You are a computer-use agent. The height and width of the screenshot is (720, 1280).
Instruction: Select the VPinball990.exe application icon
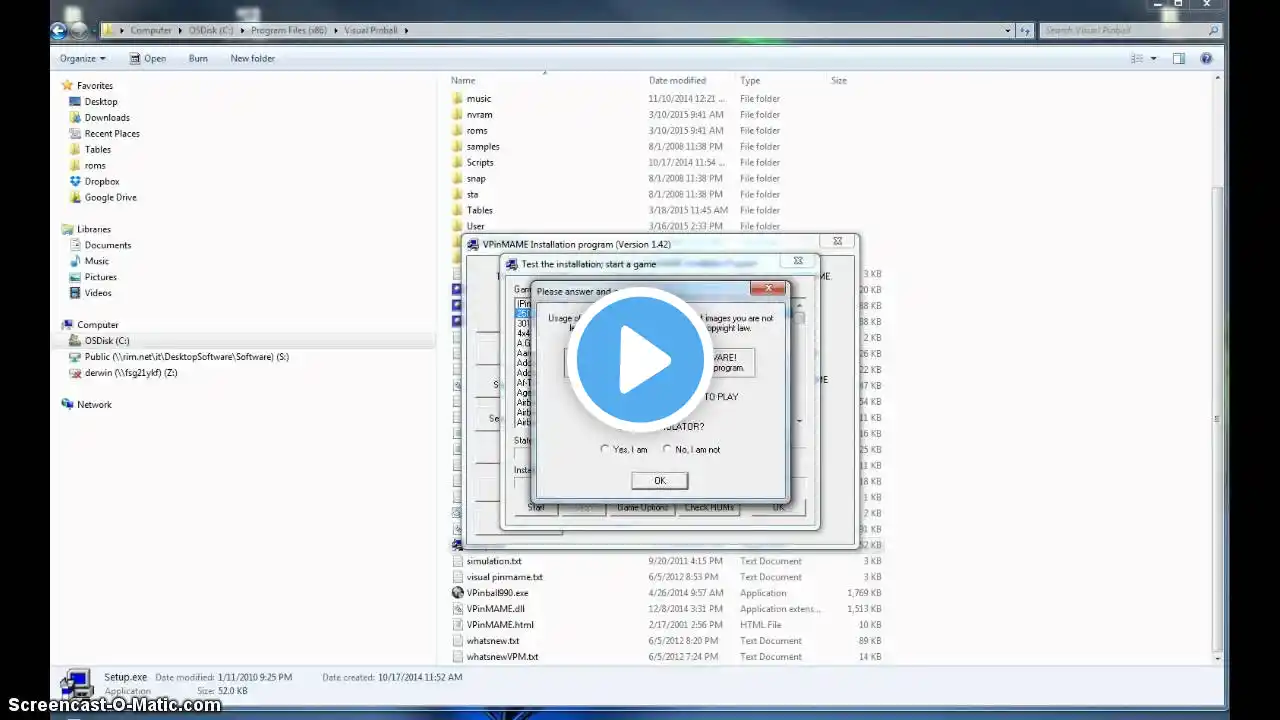click(458, 593)
